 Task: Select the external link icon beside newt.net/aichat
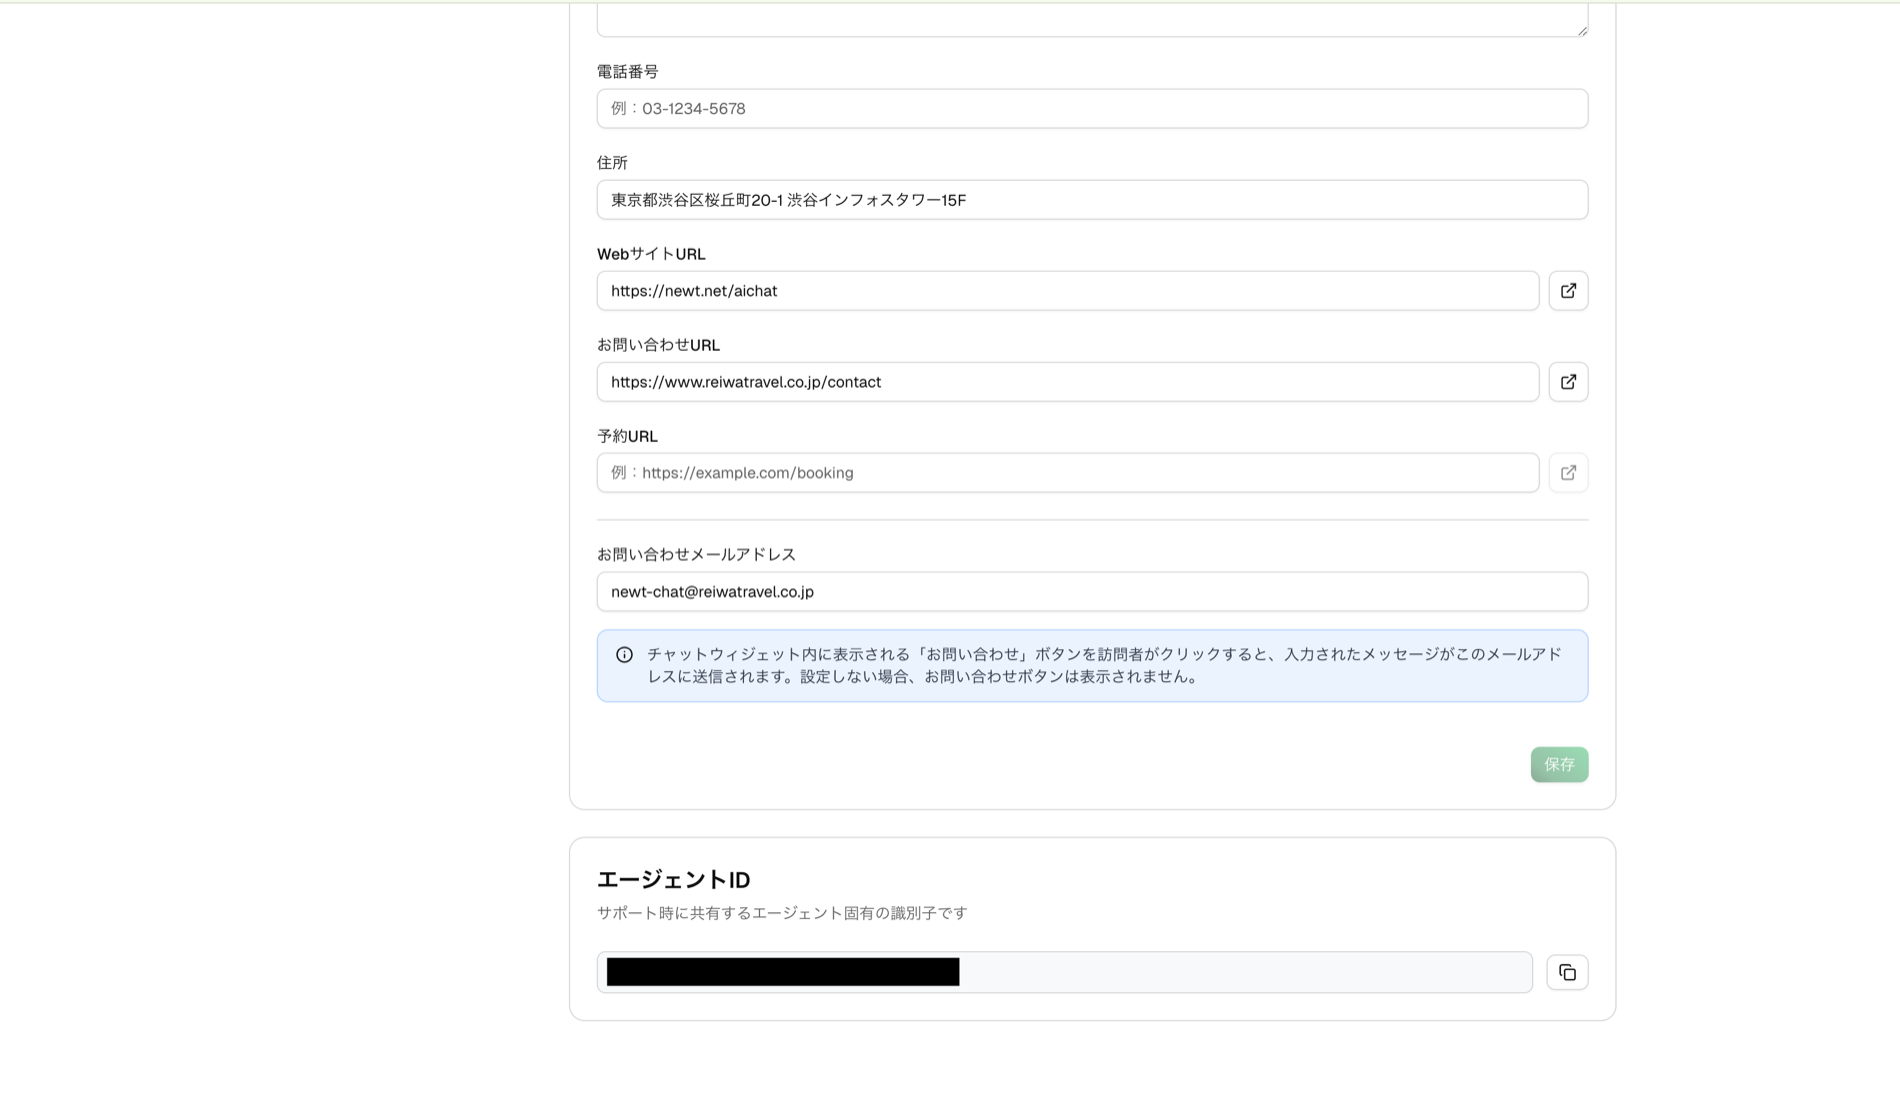tap(1568, 290)
